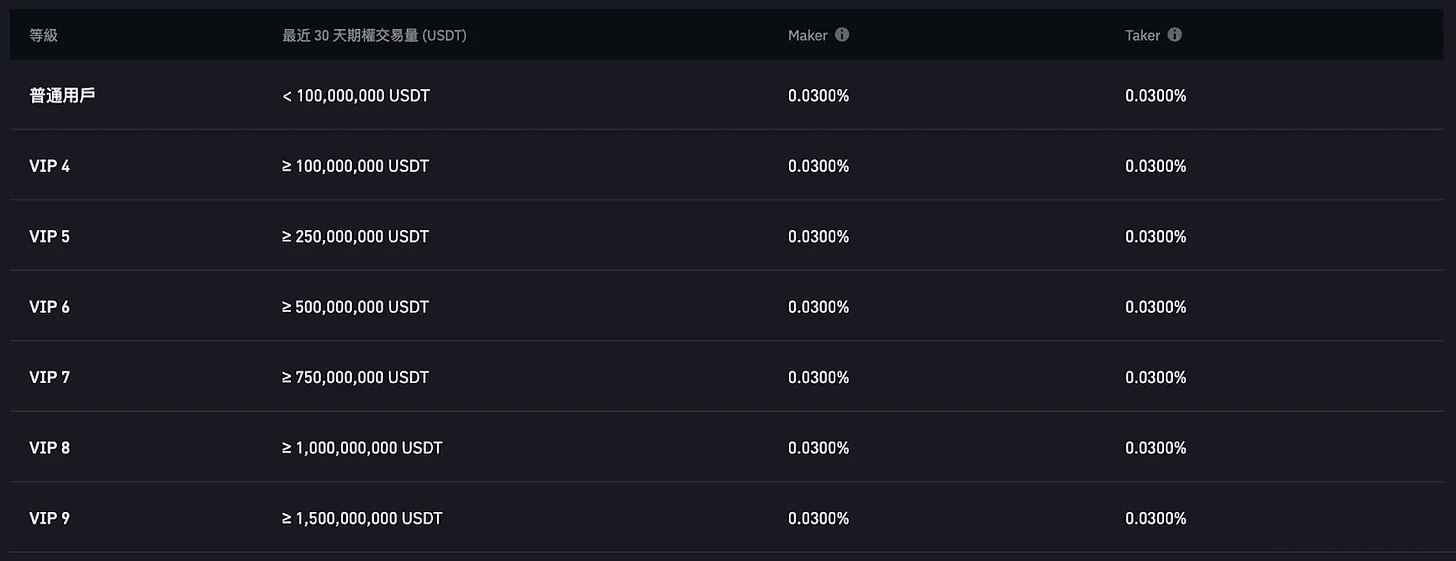The image size is (1456, 561).
Task: Click the VIP 5 level label
Action: coord(50,237)
